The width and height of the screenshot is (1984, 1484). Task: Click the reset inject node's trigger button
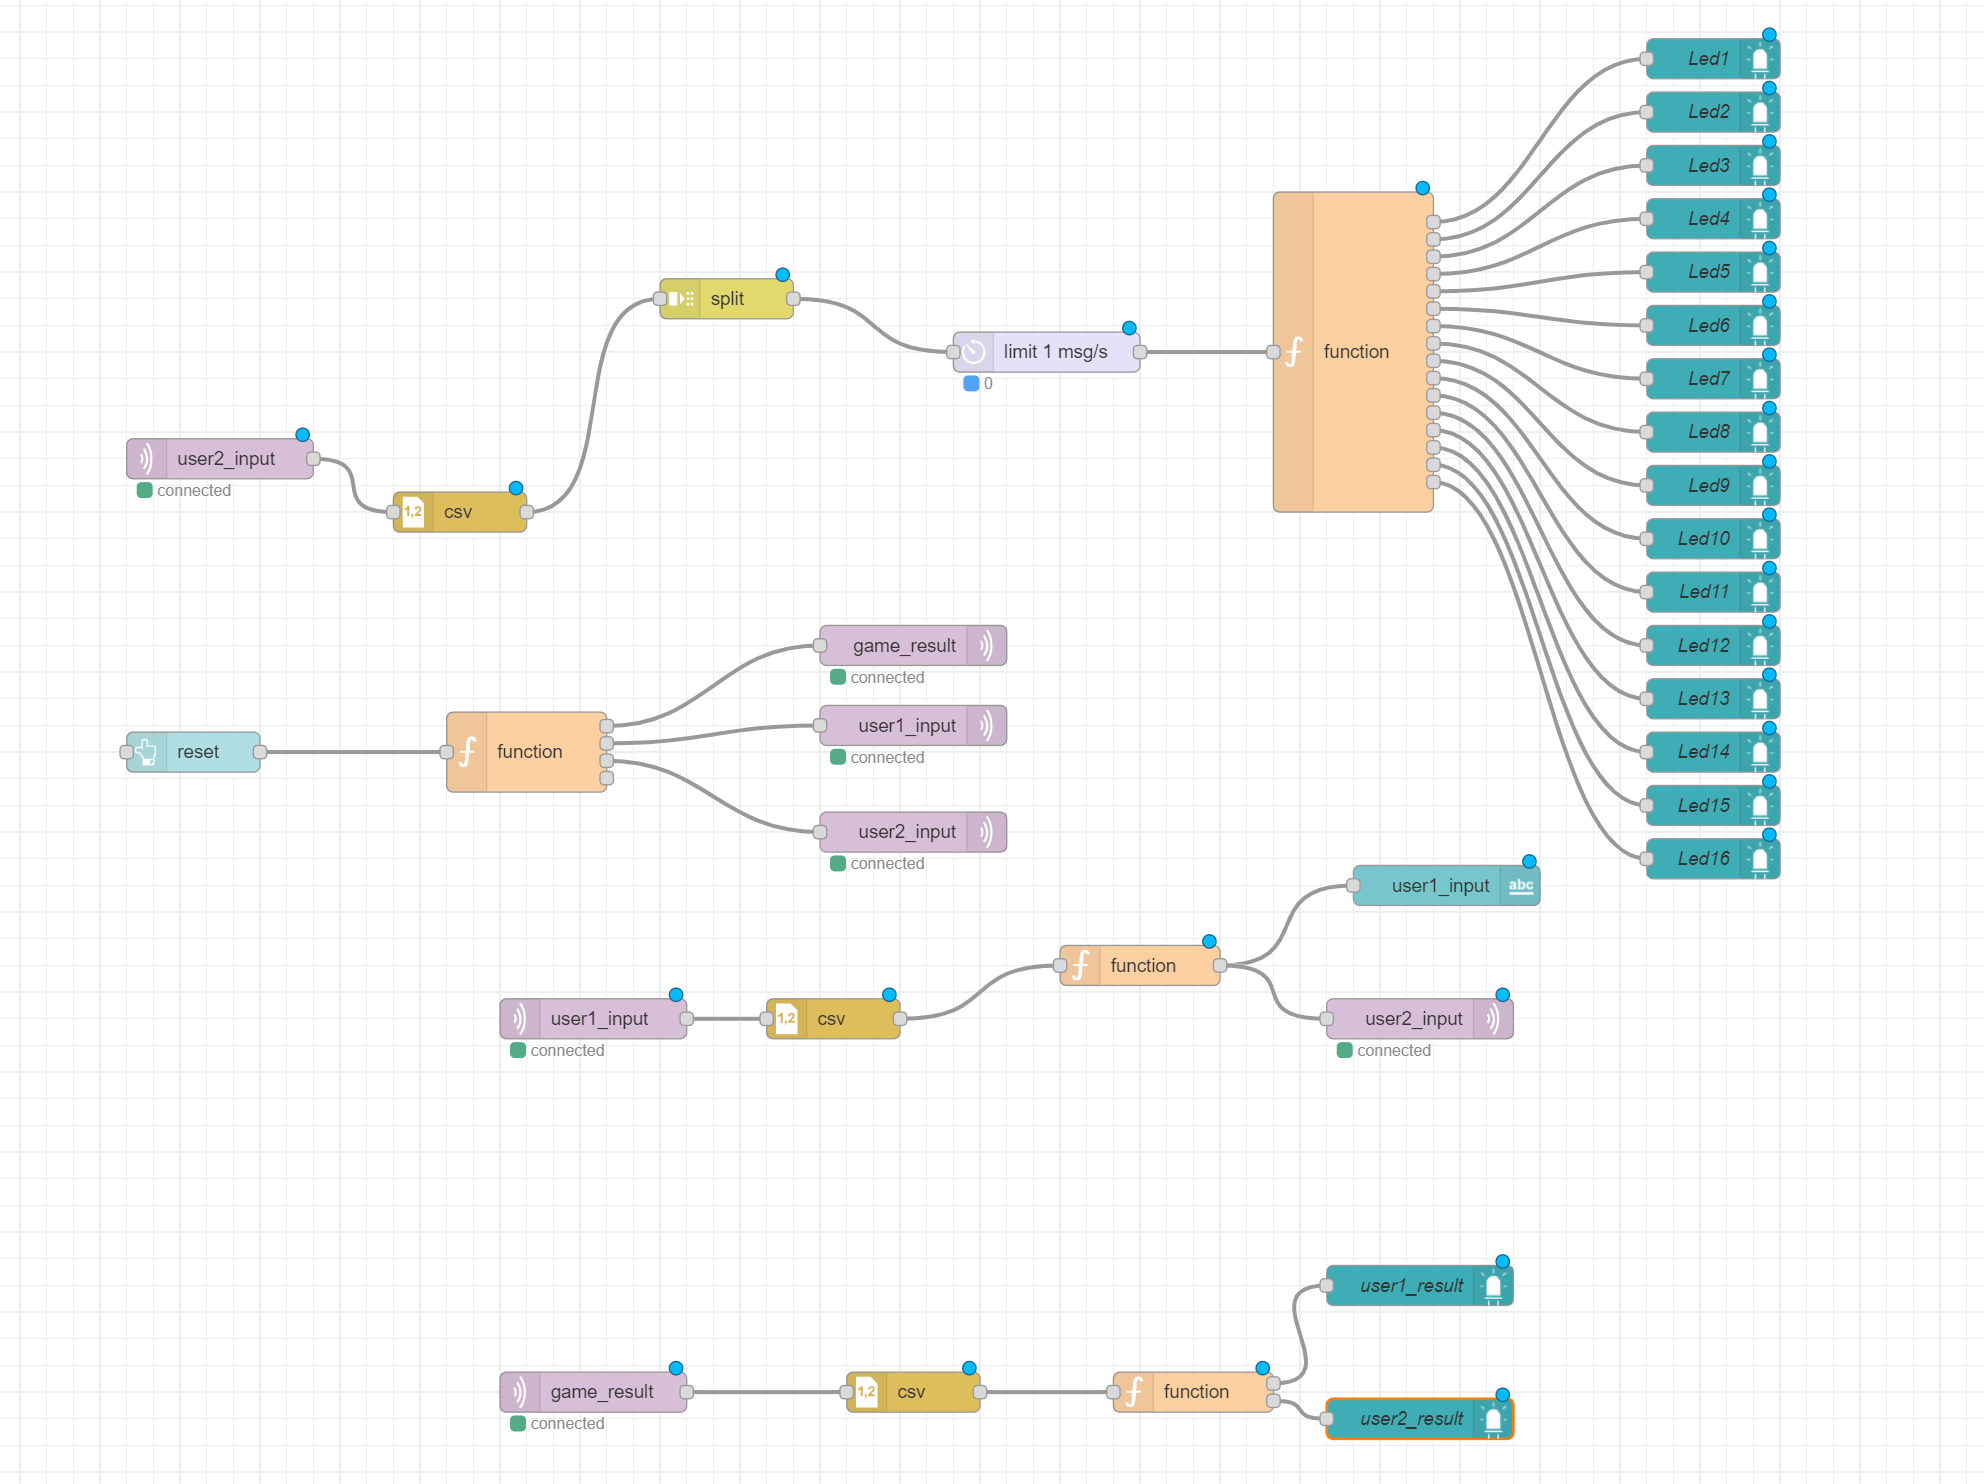[x=126, y=752]
